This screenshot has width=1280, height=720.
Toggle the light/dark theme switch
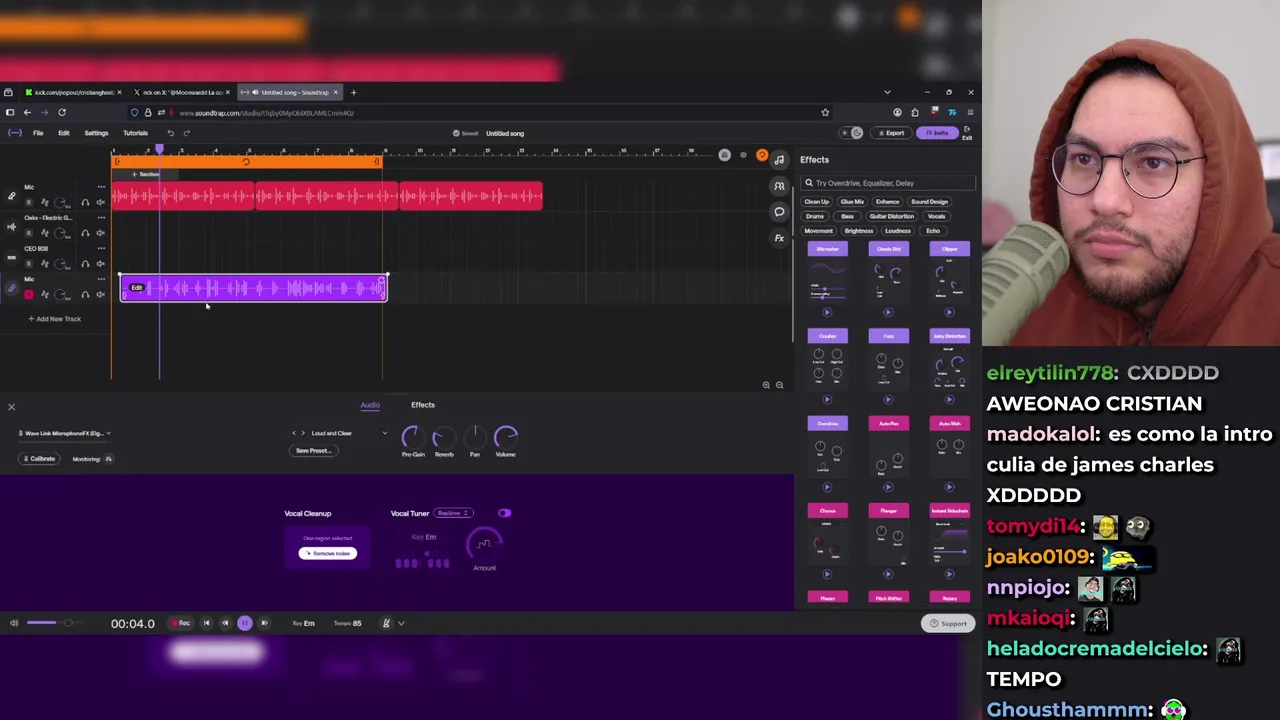tap(852, 133)
